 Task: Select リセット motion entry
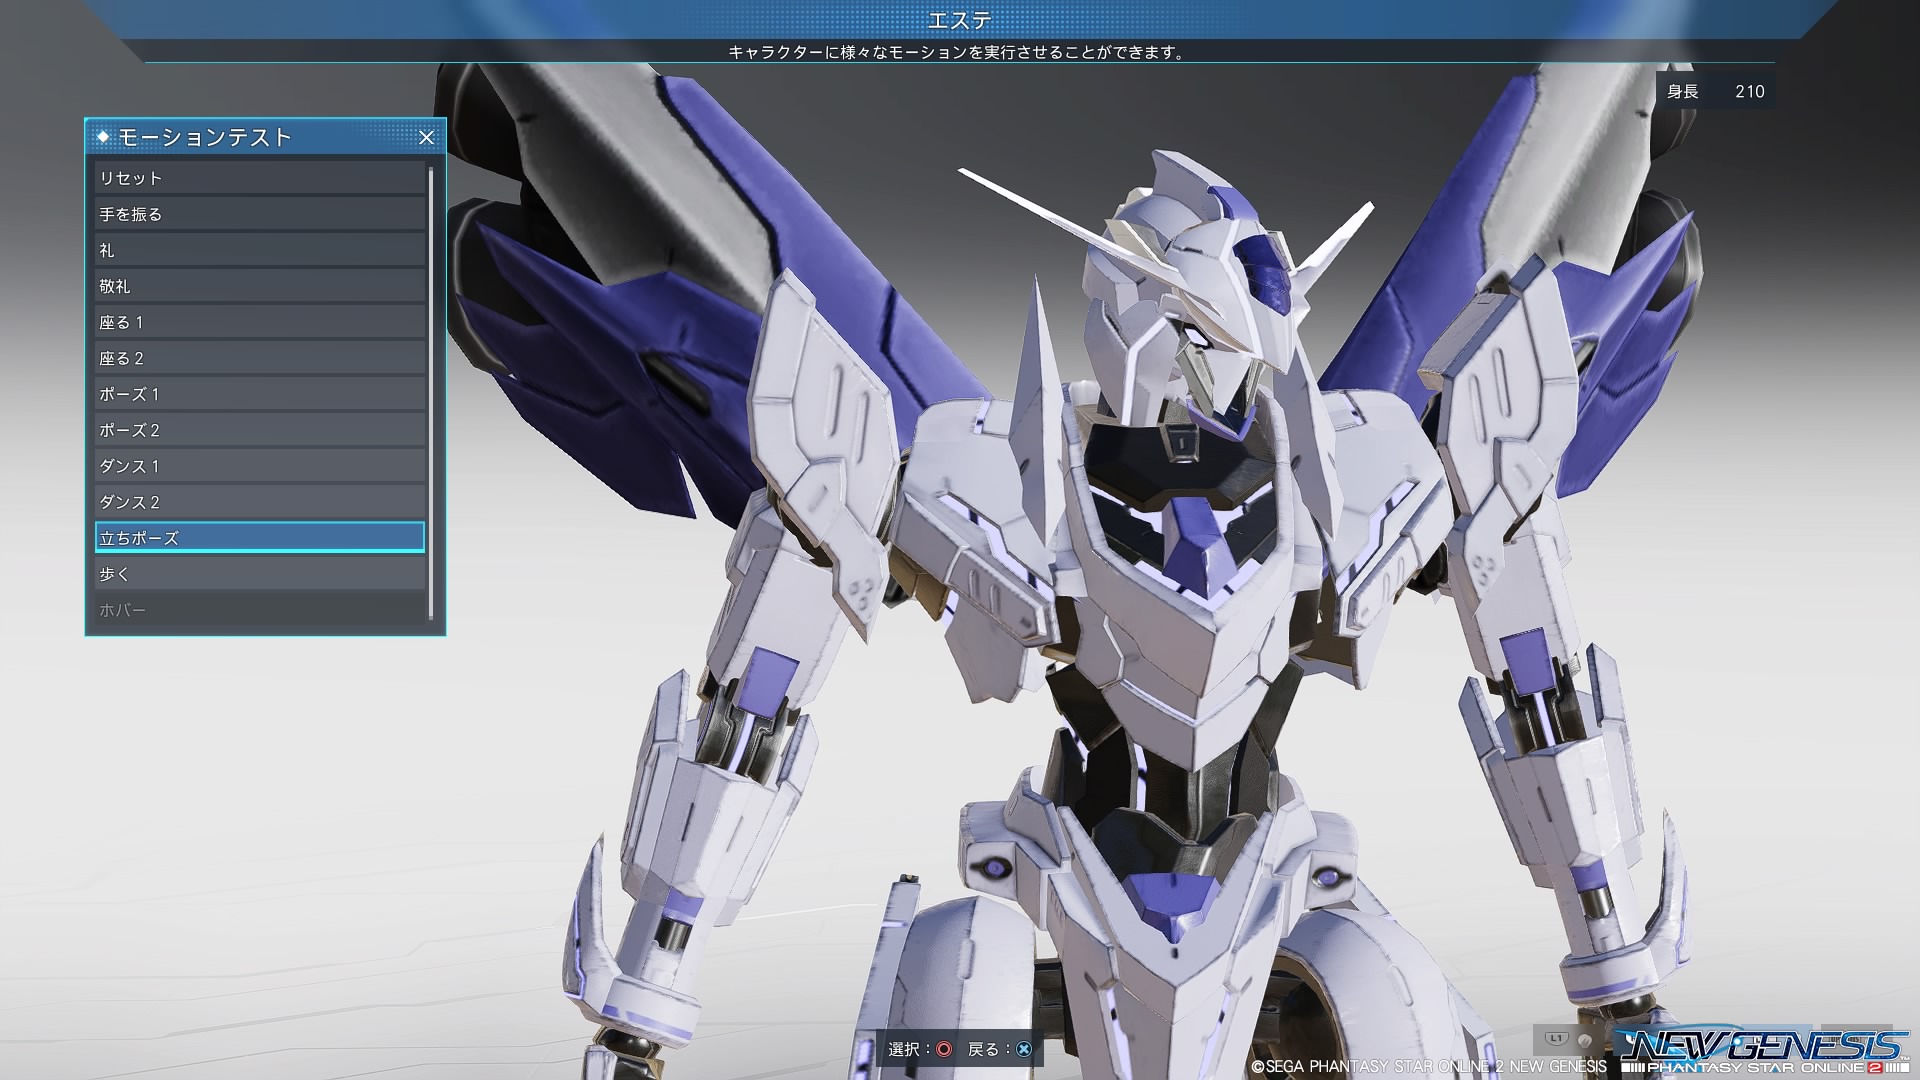click(260, 178)
